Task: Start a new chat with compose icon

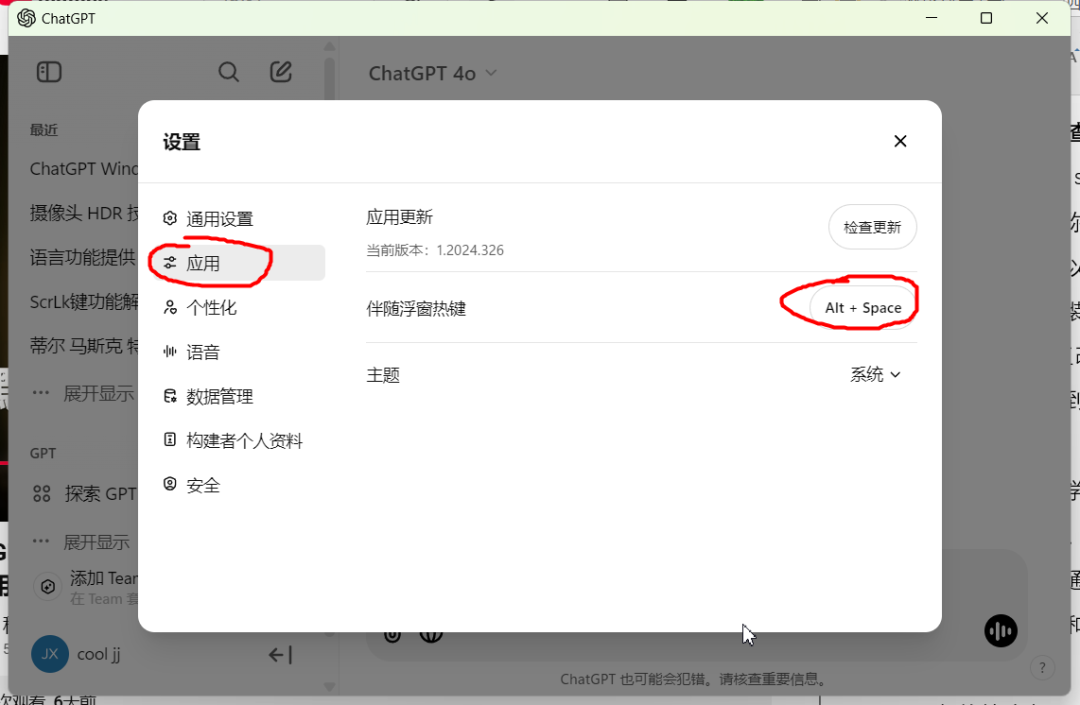Action: [x=281, y=72]
